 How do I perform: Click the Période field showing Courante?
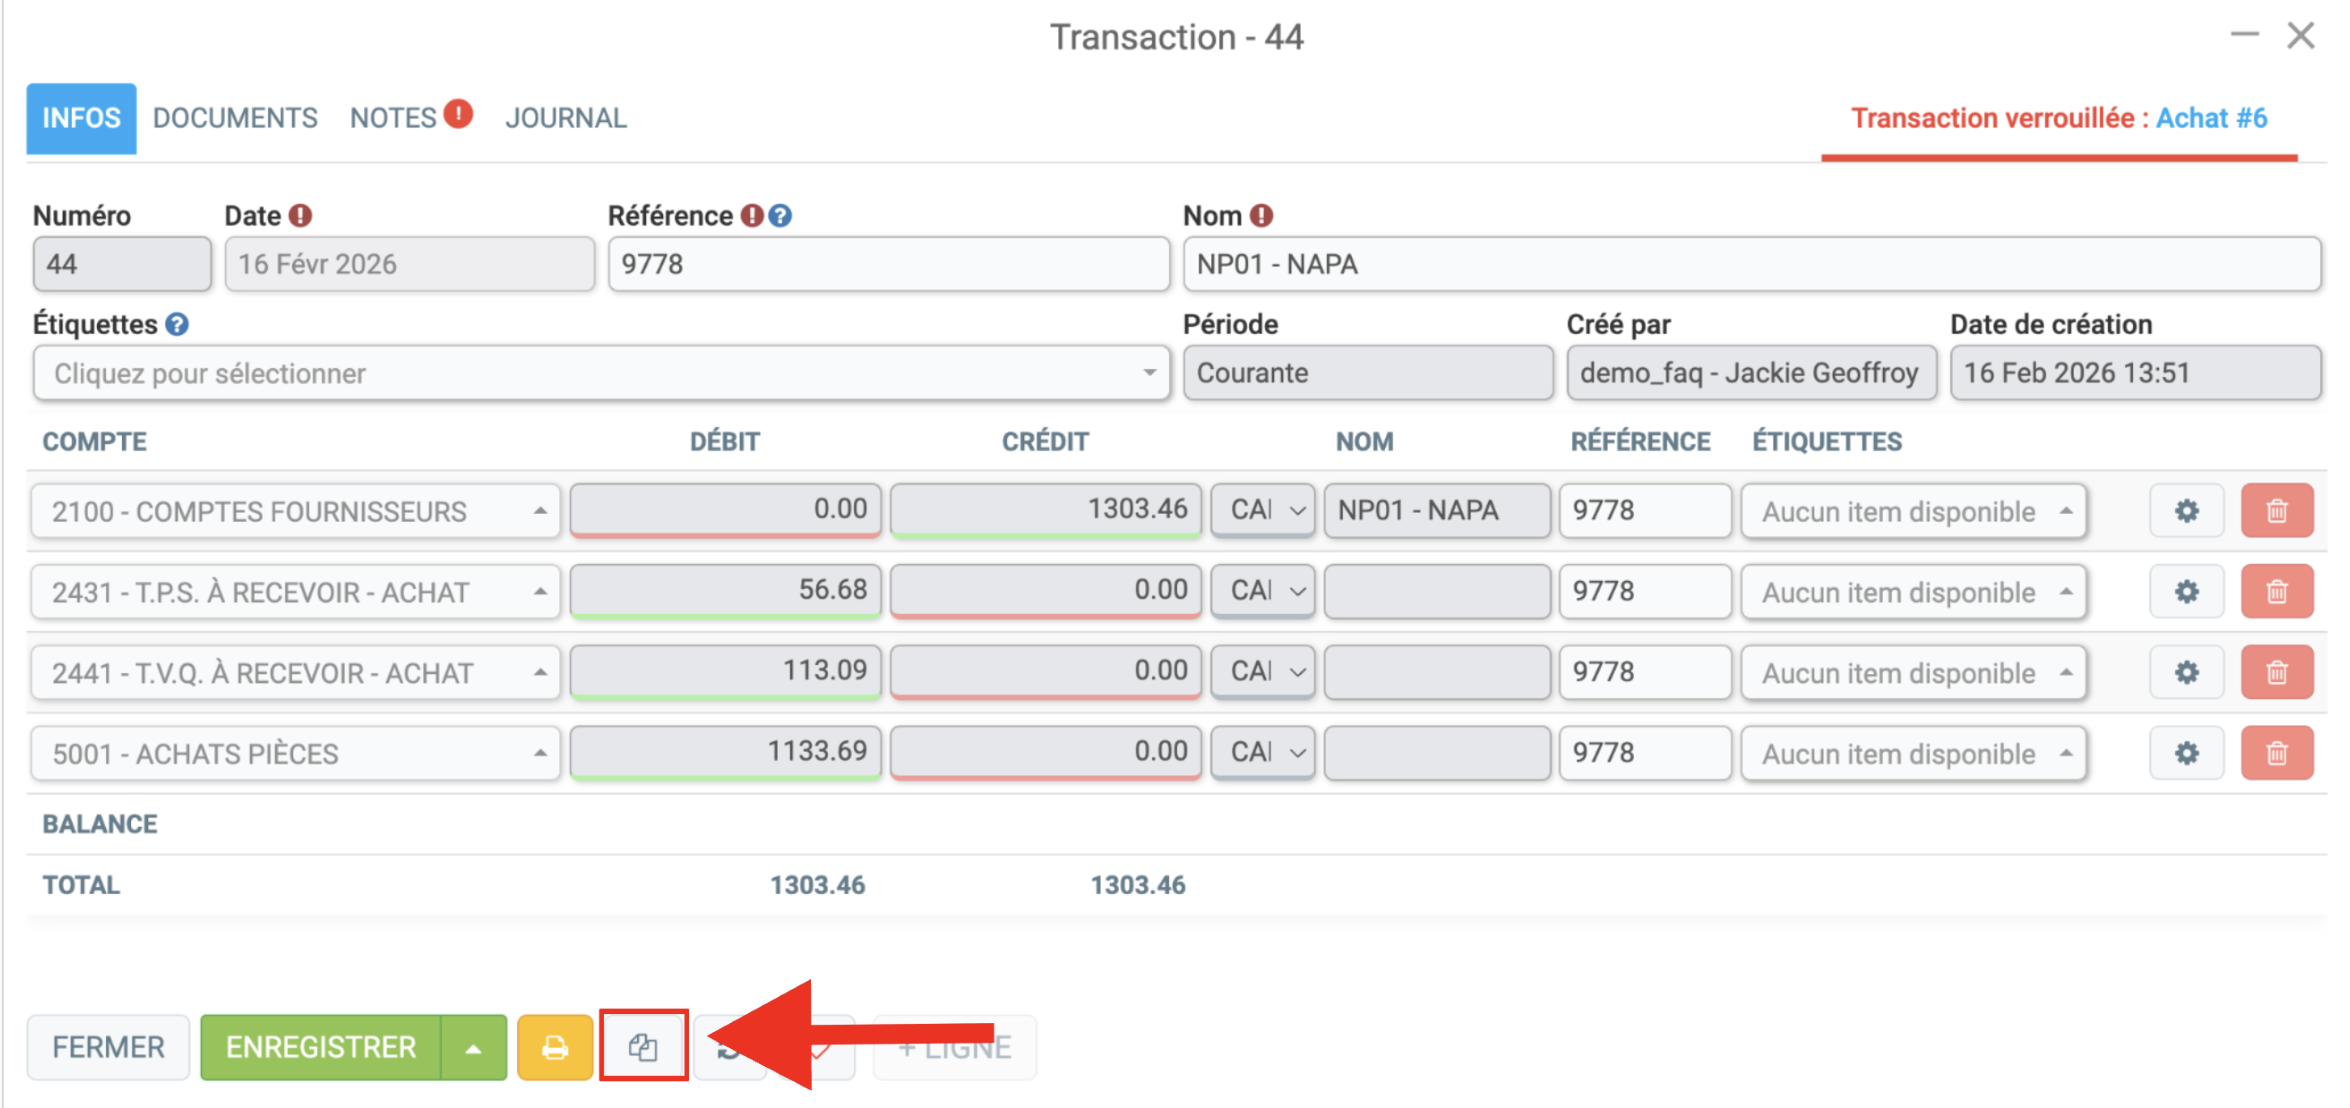1368,373
